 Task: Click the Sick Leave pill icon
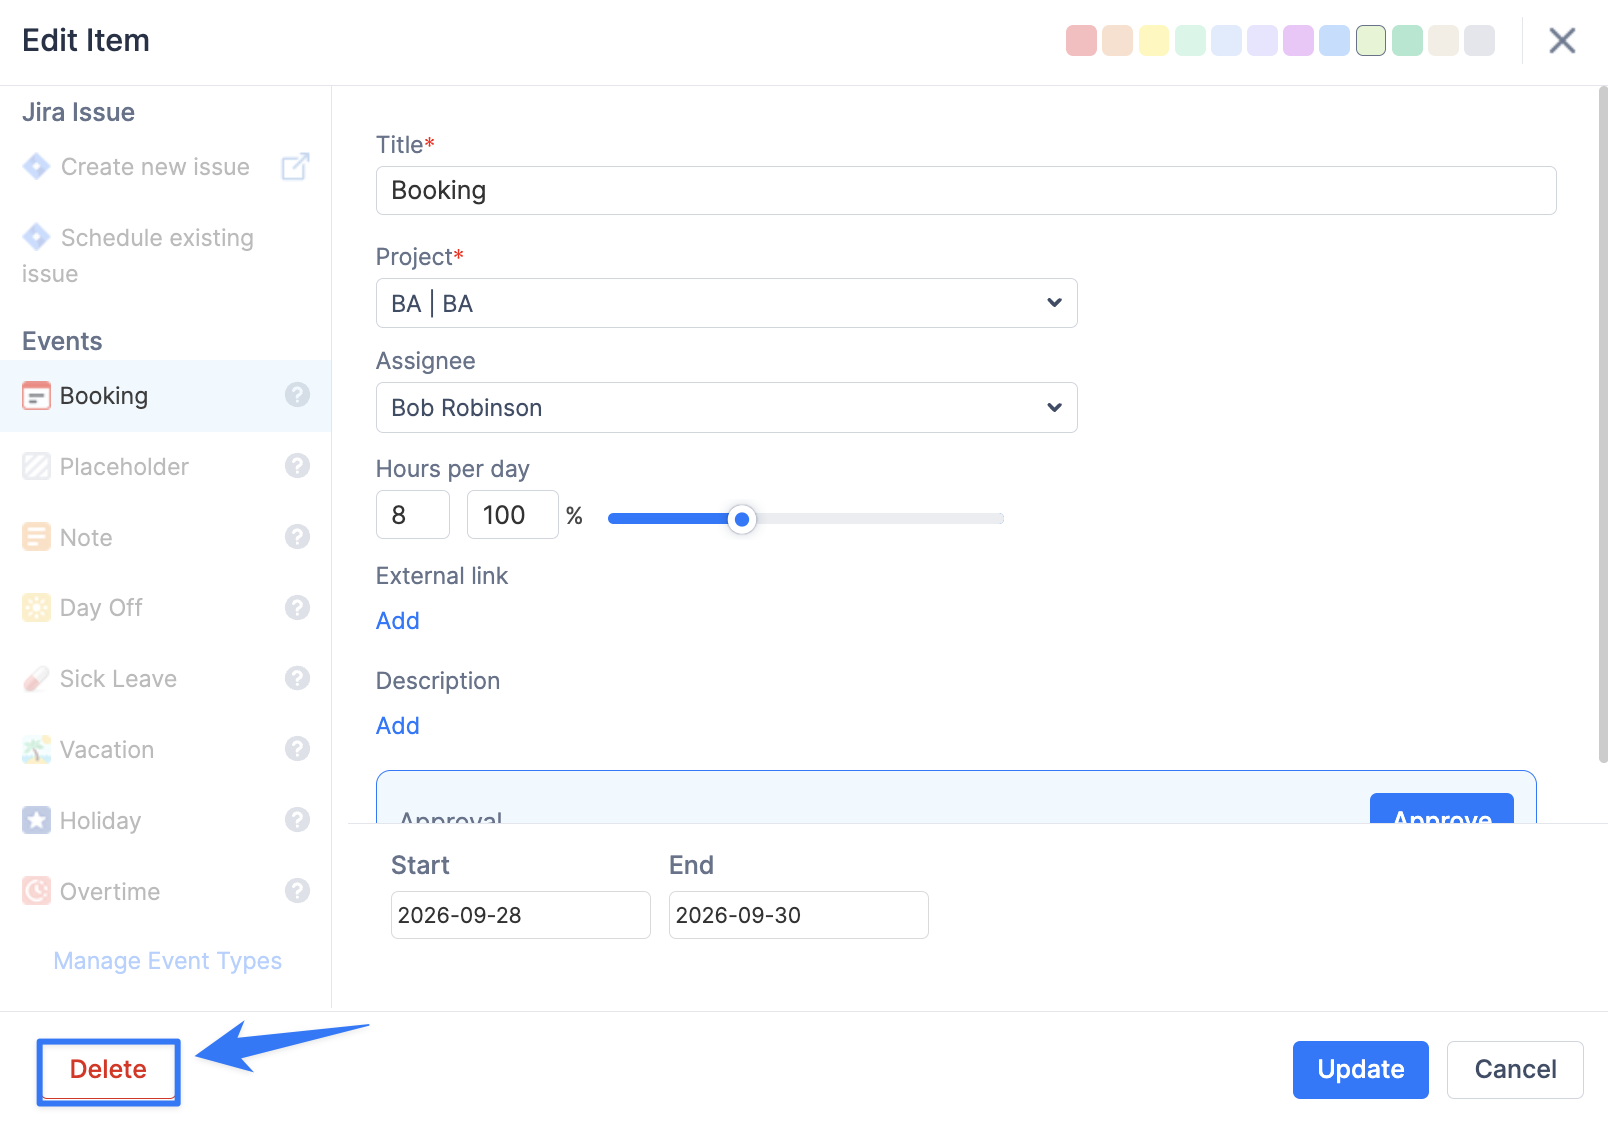pos(36,679)
